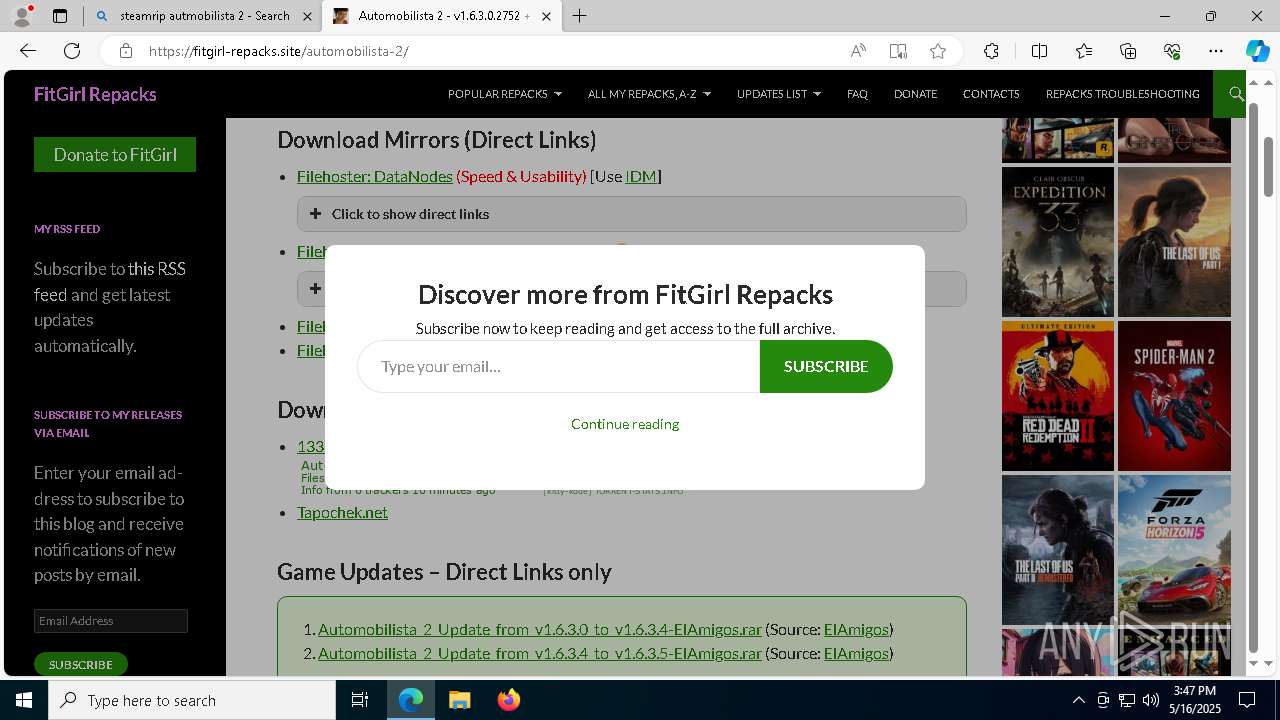Viewport: 1280px width, 720px height.
Task: Open Microsoft Edge from taskbar
Action: (411, 700)
